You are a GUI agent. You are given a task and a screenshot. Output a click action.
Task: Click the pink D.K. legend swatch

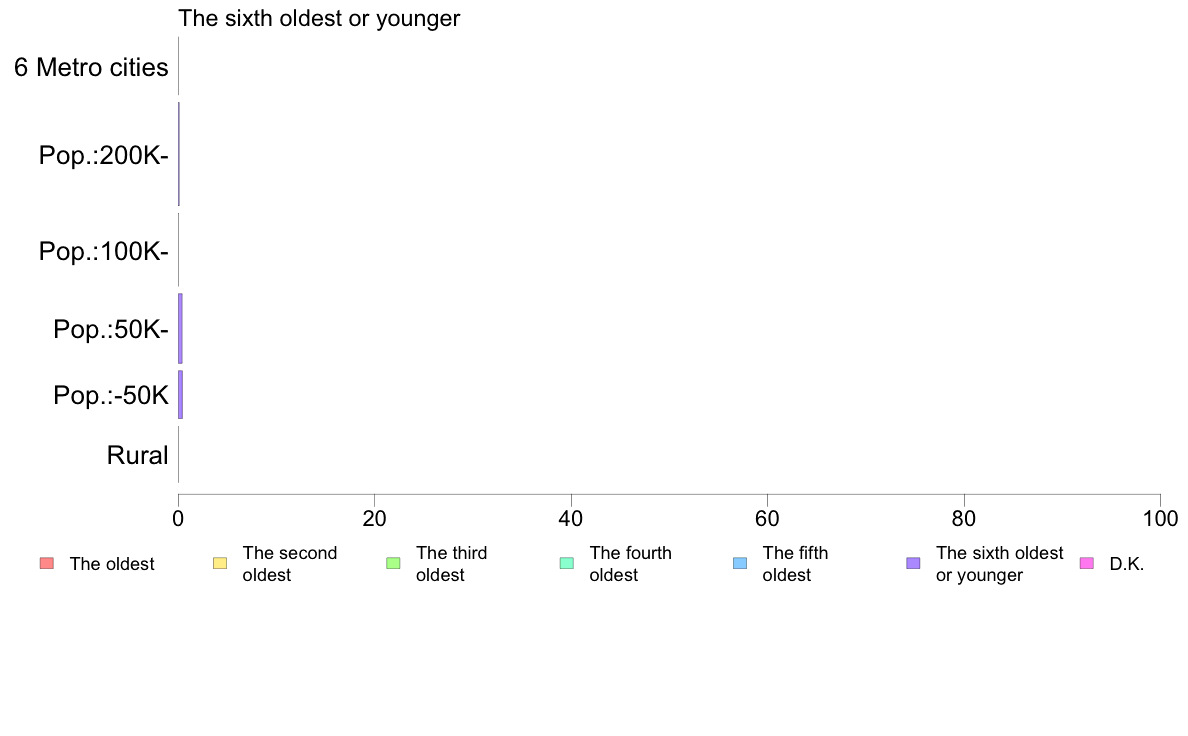[x=1086, y=563]
